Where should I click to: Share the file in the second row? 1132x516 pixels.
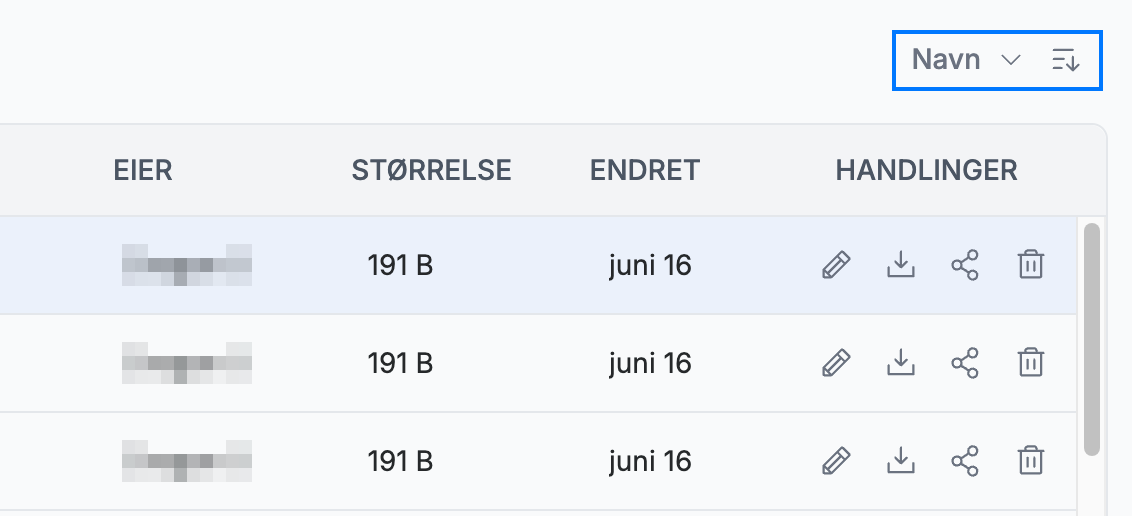tap(965, 362)
